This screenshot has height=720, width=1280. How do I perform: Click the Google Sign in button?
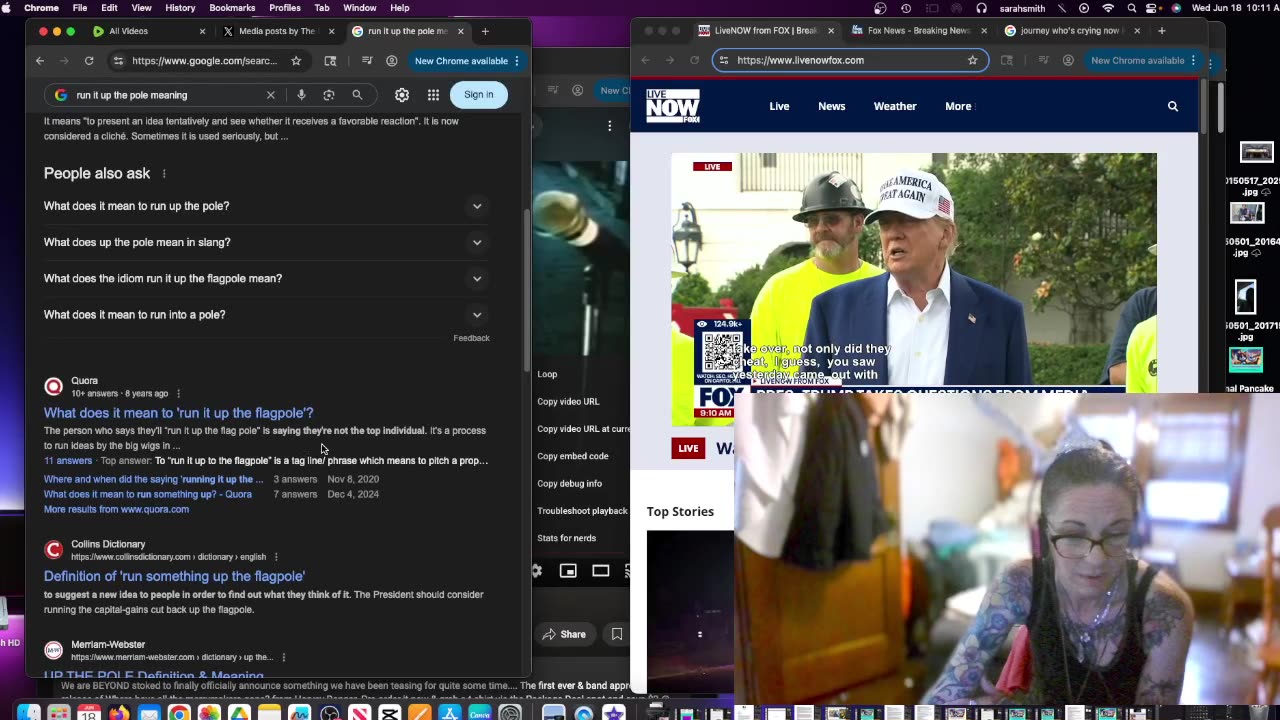point(479,95)
